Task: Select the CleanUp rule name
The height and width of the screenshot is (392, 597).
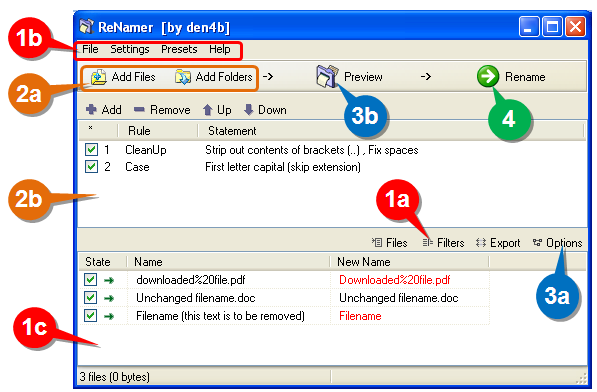Action: point(145,150)
